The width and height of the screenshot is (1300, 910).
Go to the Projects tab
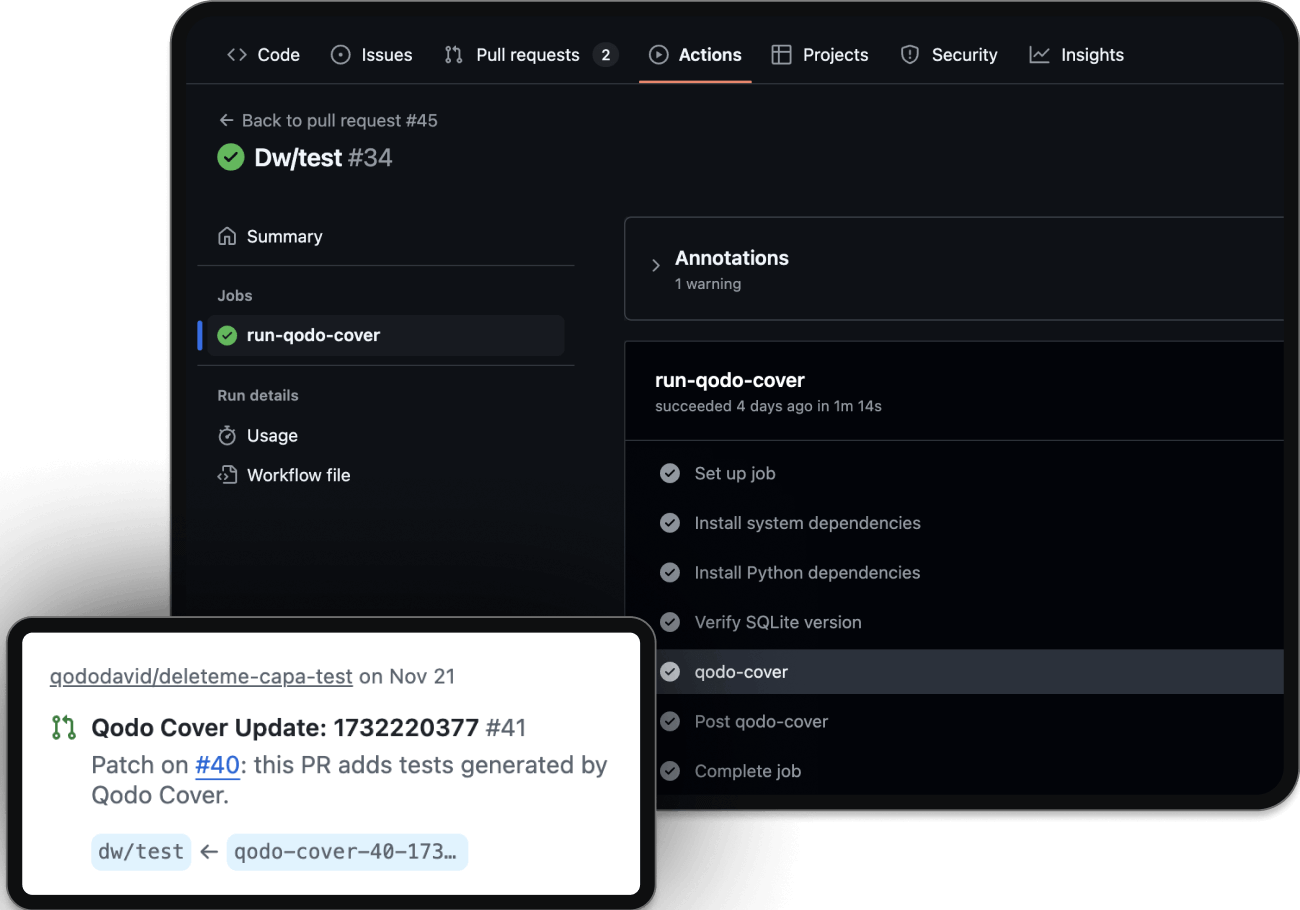tap(820, 55)
